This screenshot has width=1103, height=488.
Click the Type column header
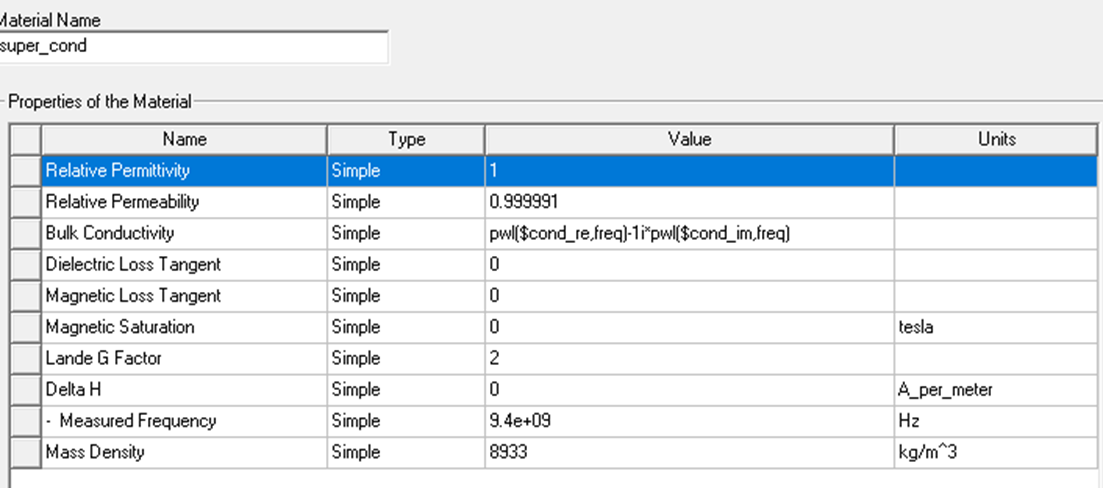pyautogui.click(x=406, y=139)
